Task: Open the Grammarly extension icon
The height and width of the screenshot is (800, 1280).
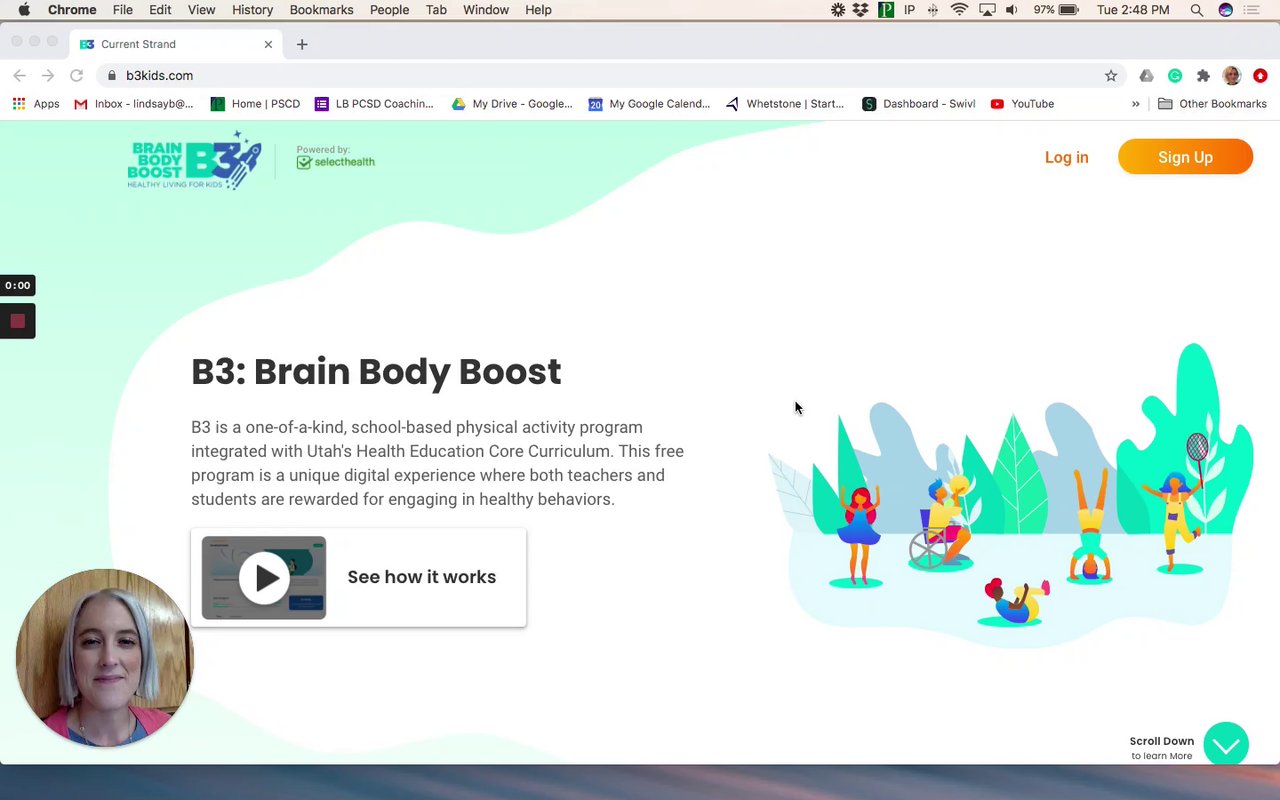Action: 1175,75
